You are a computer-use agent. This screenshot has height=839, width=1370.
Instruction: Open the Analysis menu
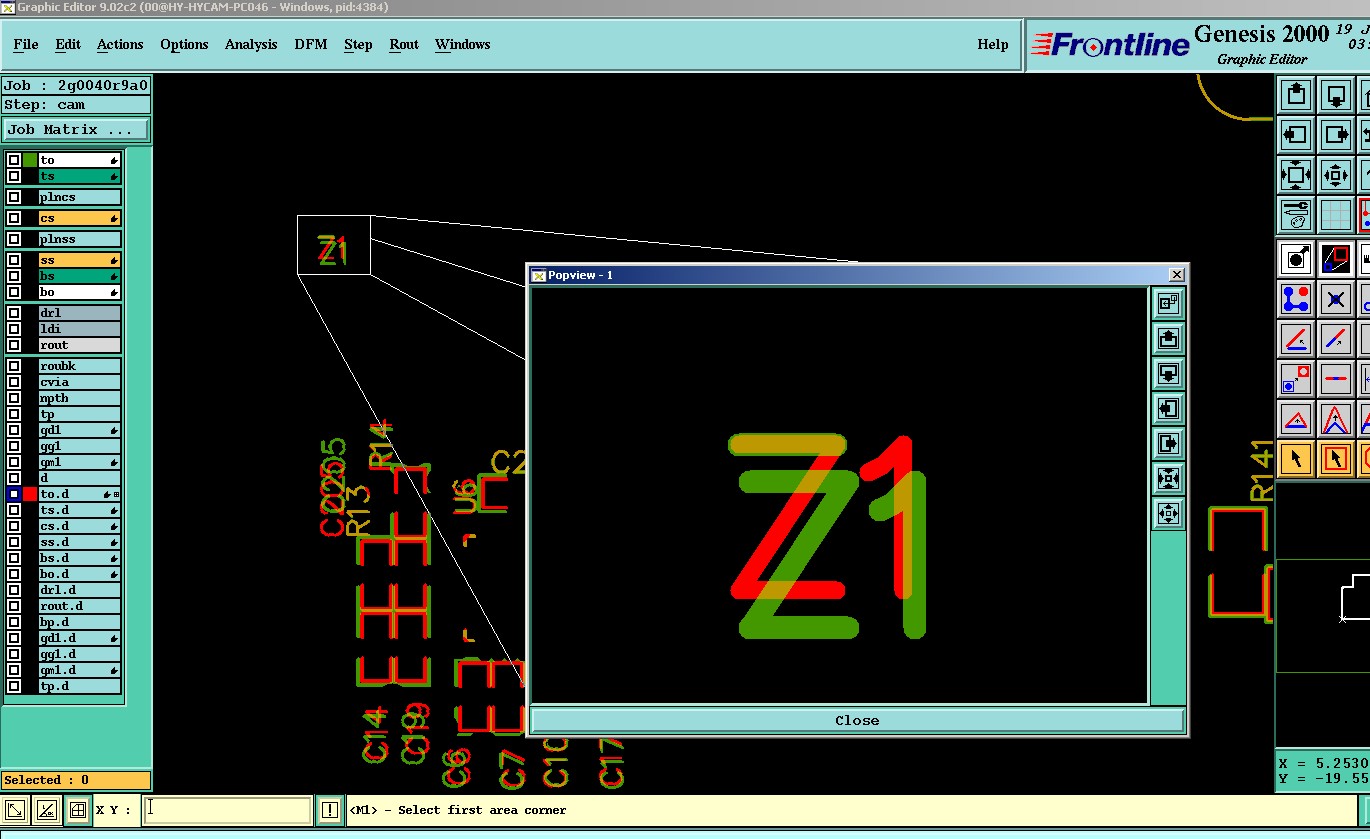pos(251,44)
